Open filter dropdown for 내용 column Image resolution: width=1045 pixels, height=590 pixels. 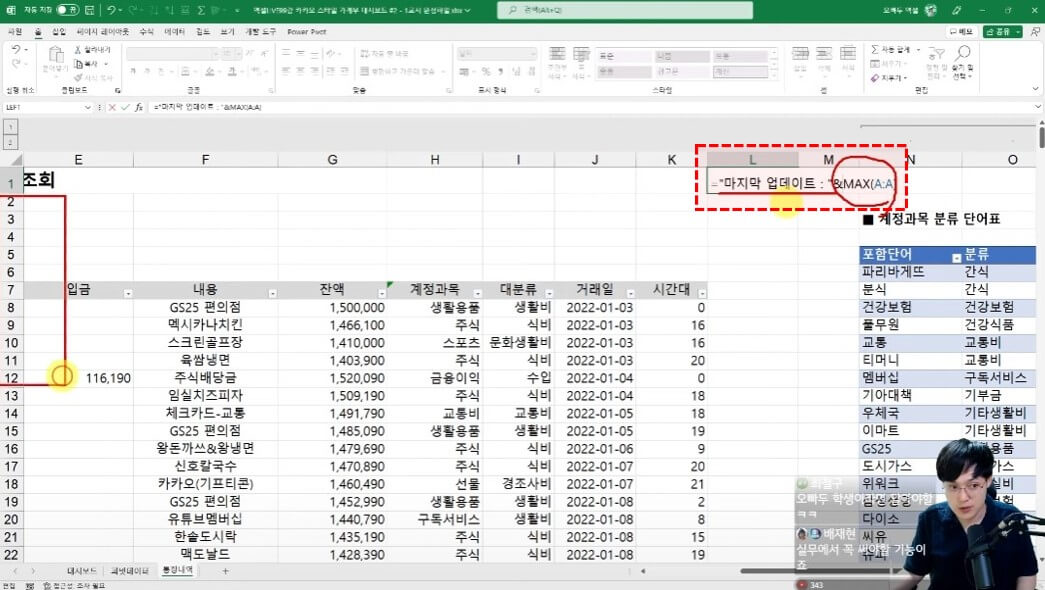[x=271, y=293]
